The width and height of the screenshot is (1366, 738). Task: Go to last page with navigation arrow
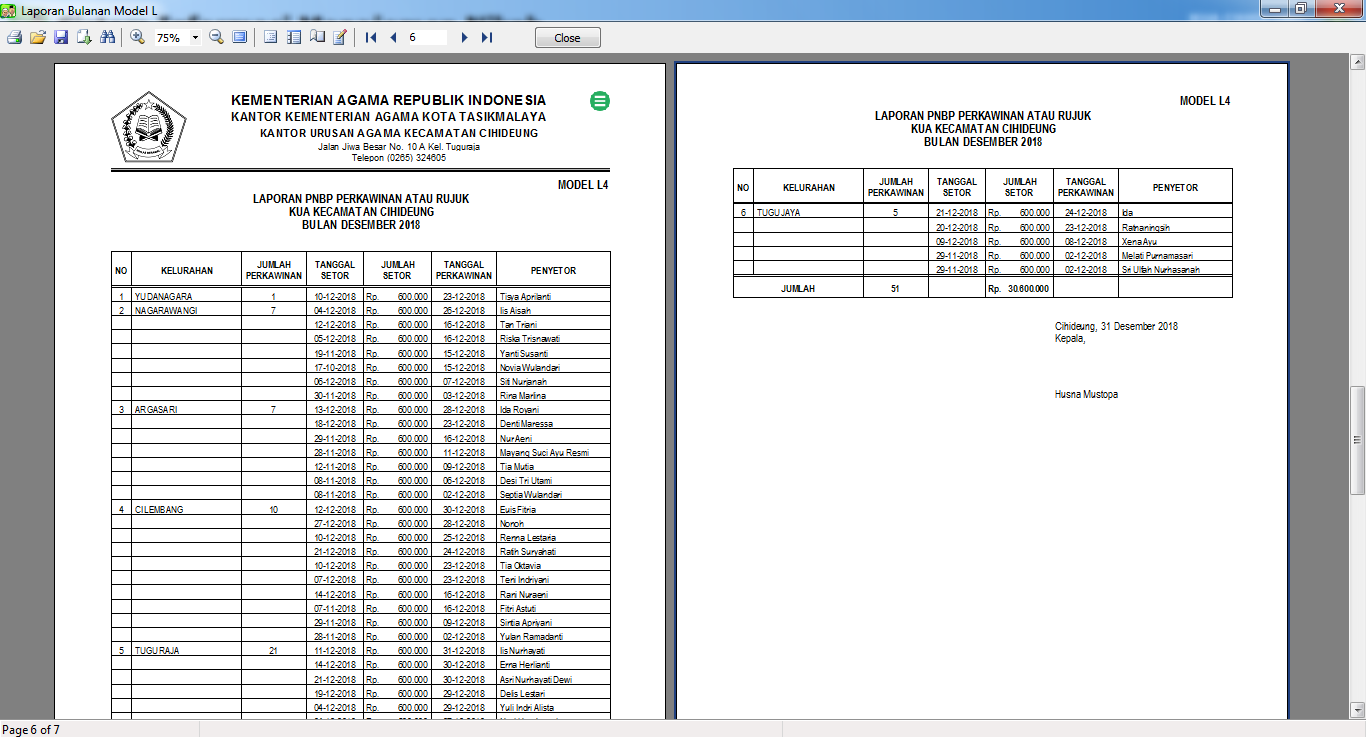(x=487, y=37)
